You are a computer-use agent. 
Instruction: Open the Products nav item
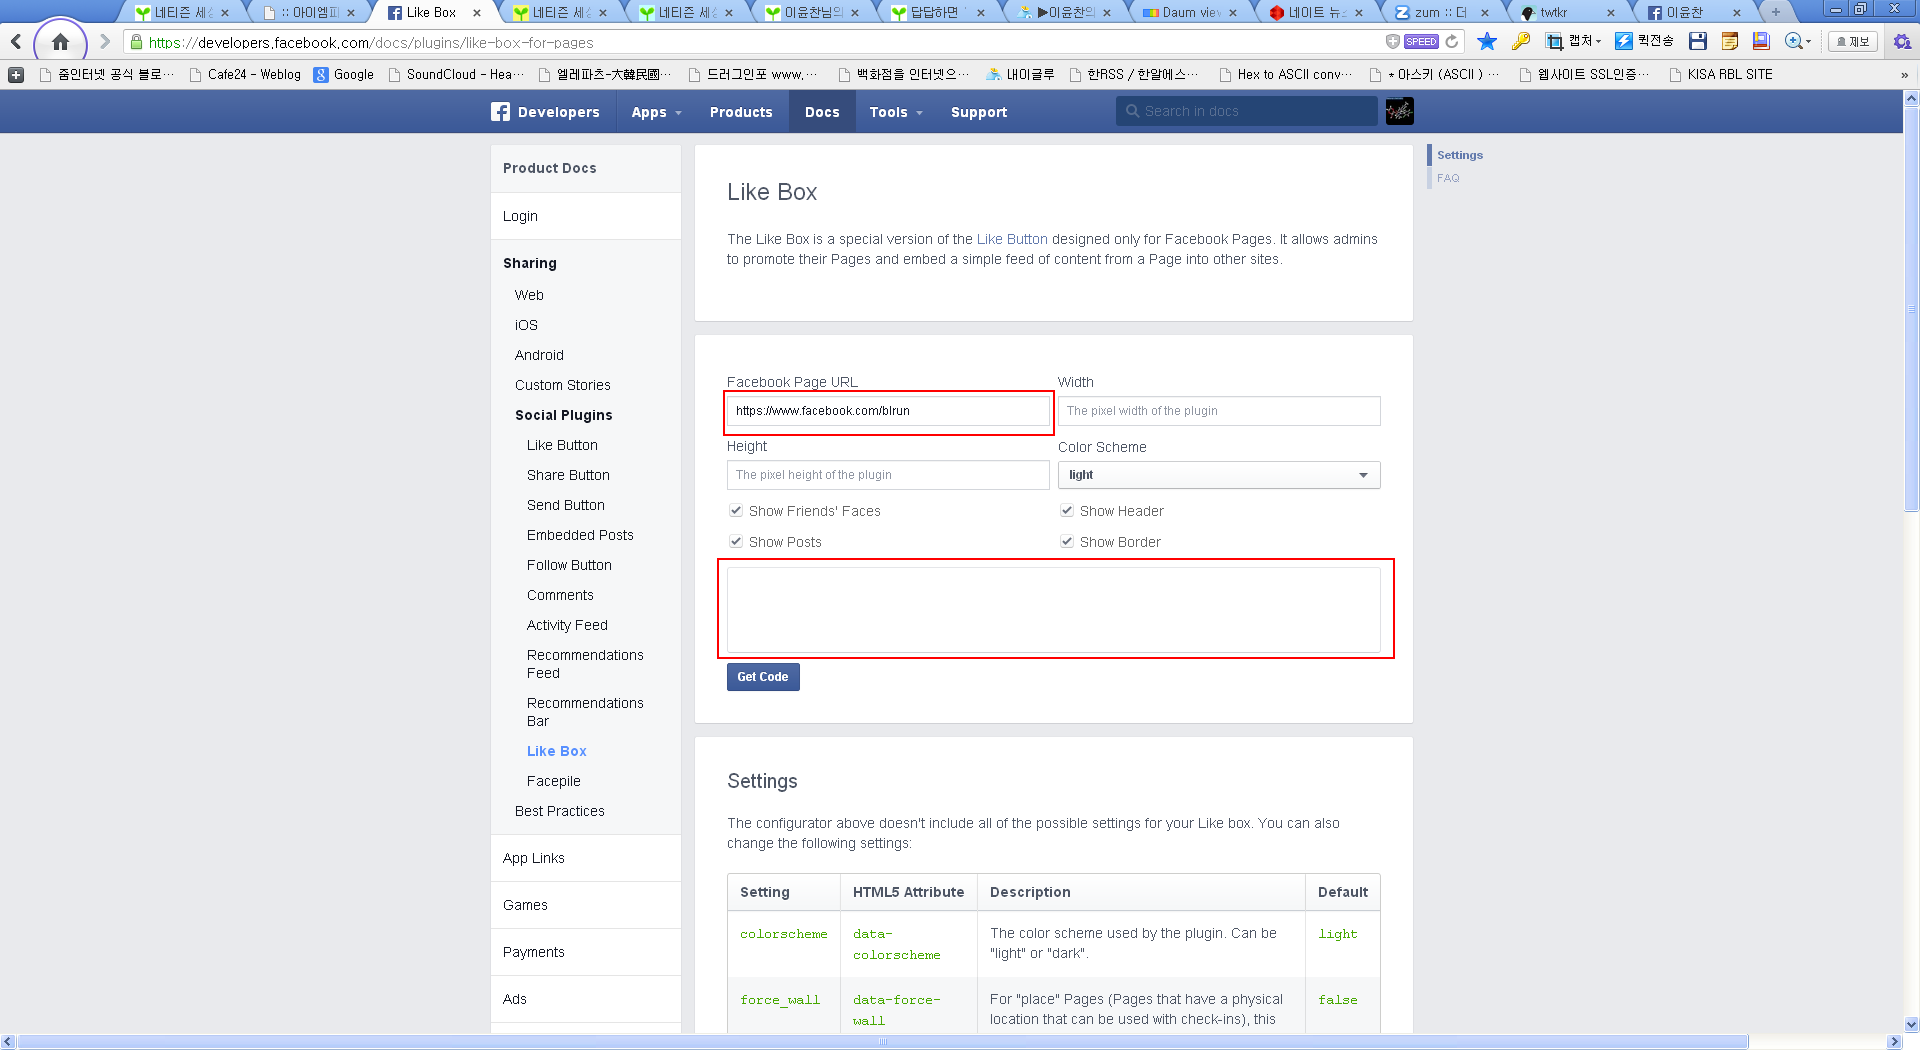(741, 112)
